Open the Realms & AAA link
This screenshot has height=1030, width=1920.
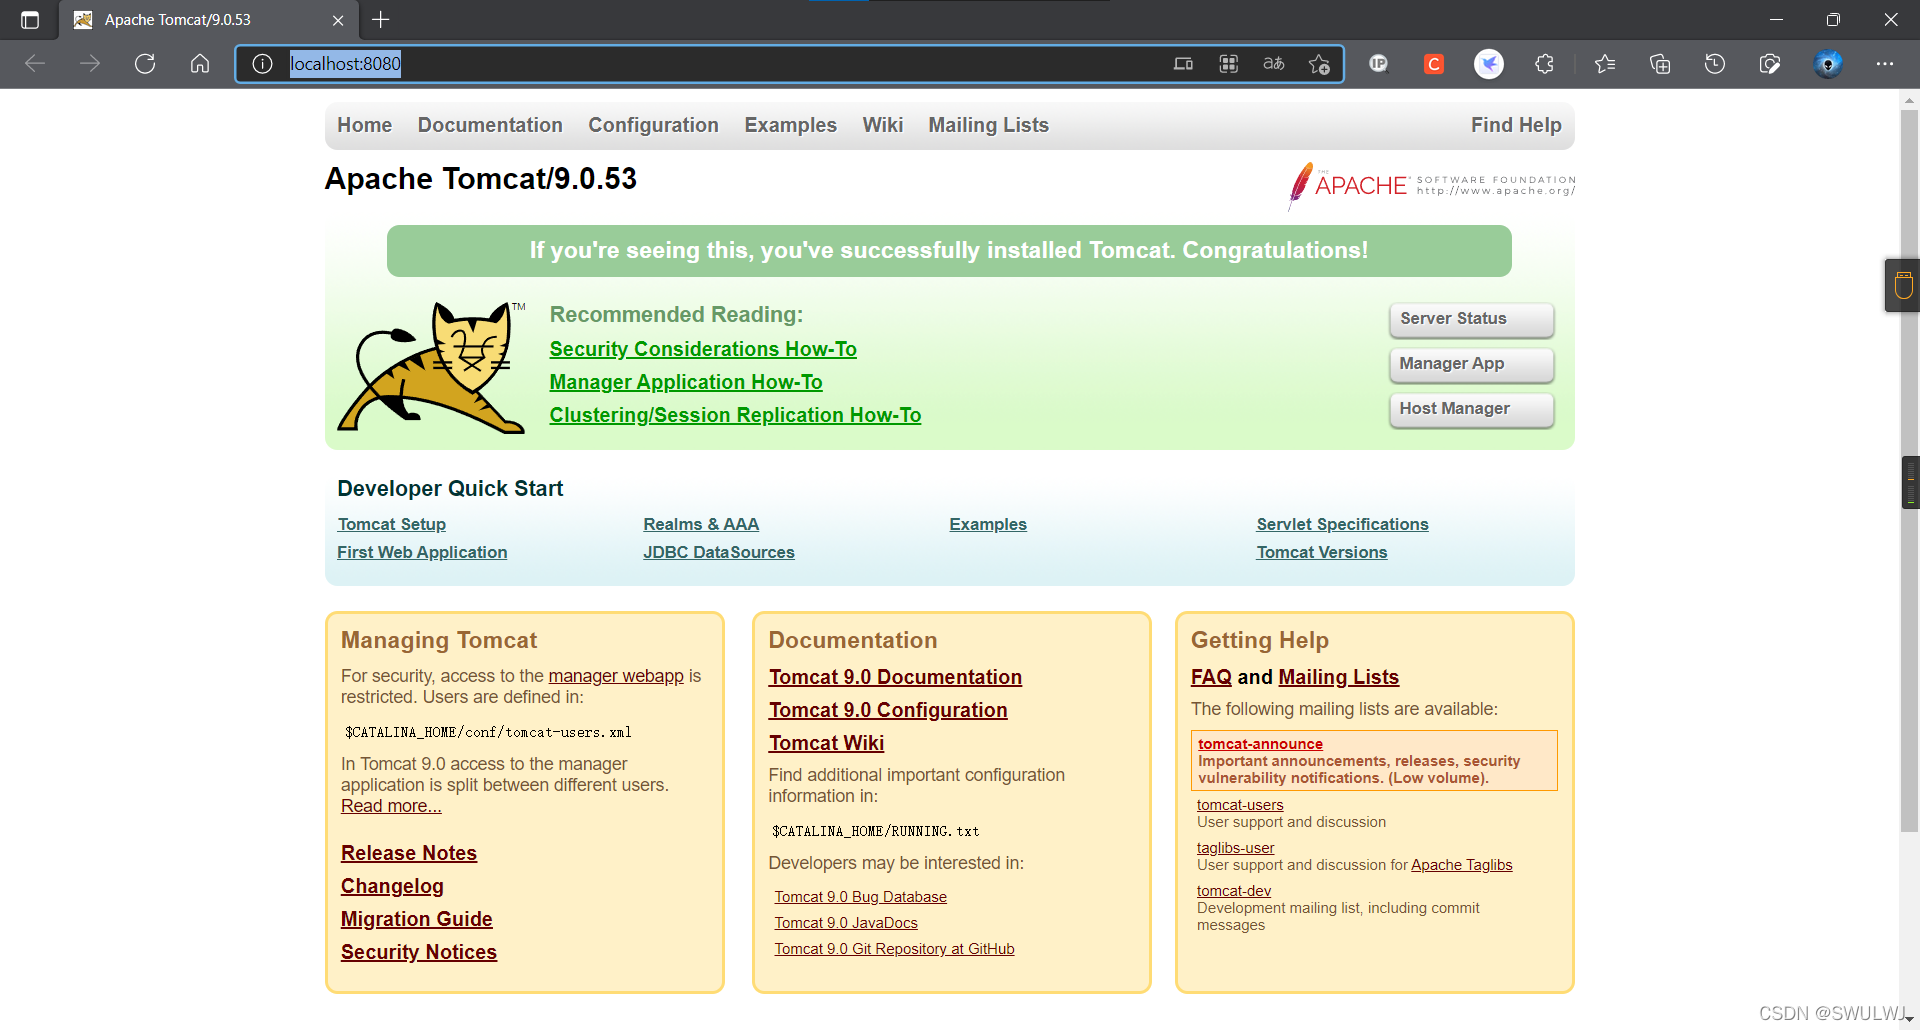point(701,524)
